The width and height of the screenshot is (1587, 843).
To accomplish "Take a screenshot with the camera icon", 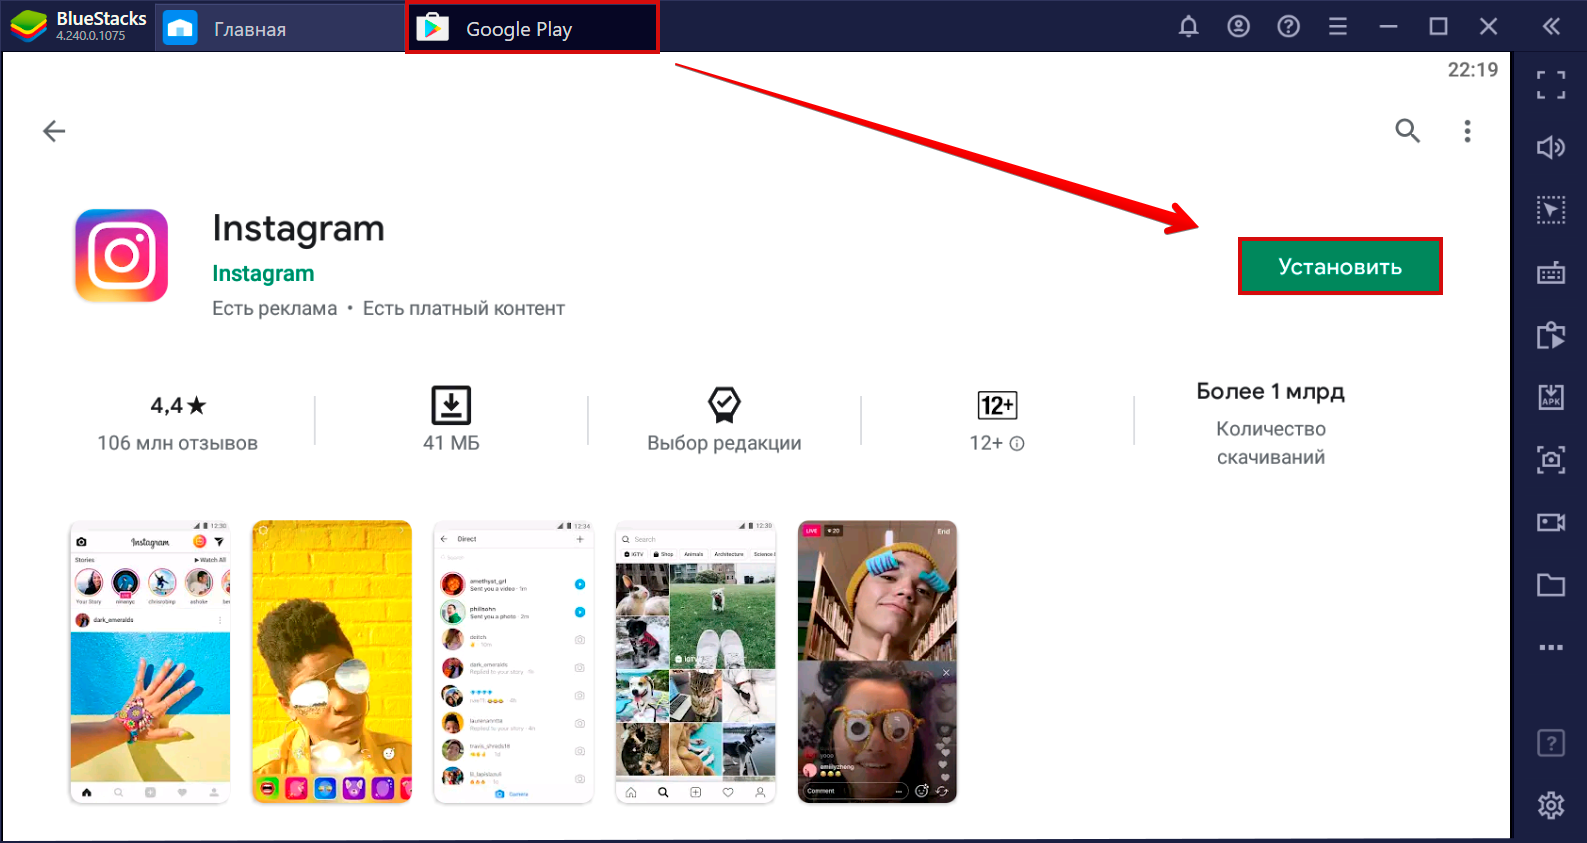I will [x=1551, y=460].
